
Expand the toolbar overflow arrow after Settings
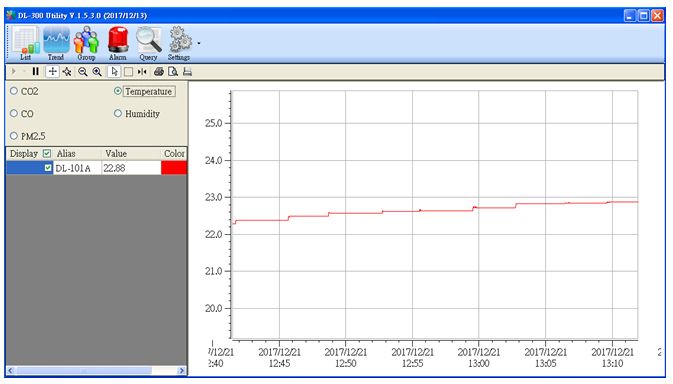click(199, 43)
